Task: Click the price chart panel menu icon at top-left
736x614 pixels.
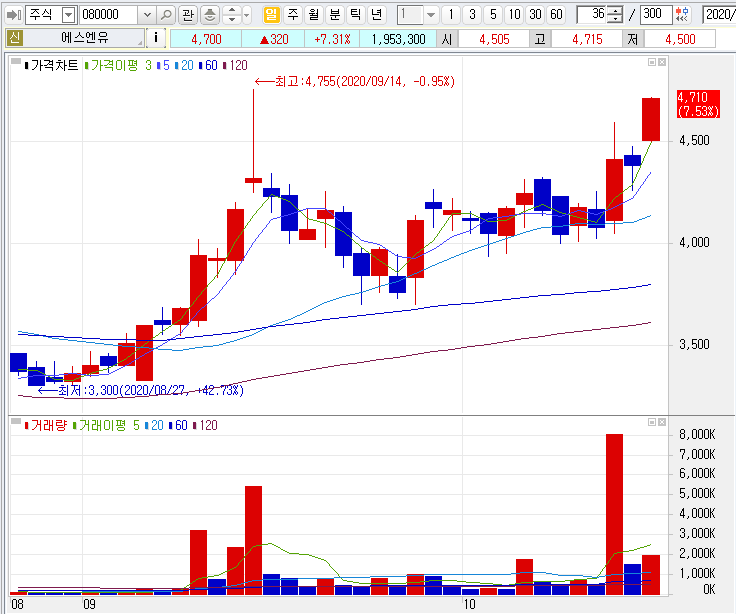Action: (x=15, y=61)
